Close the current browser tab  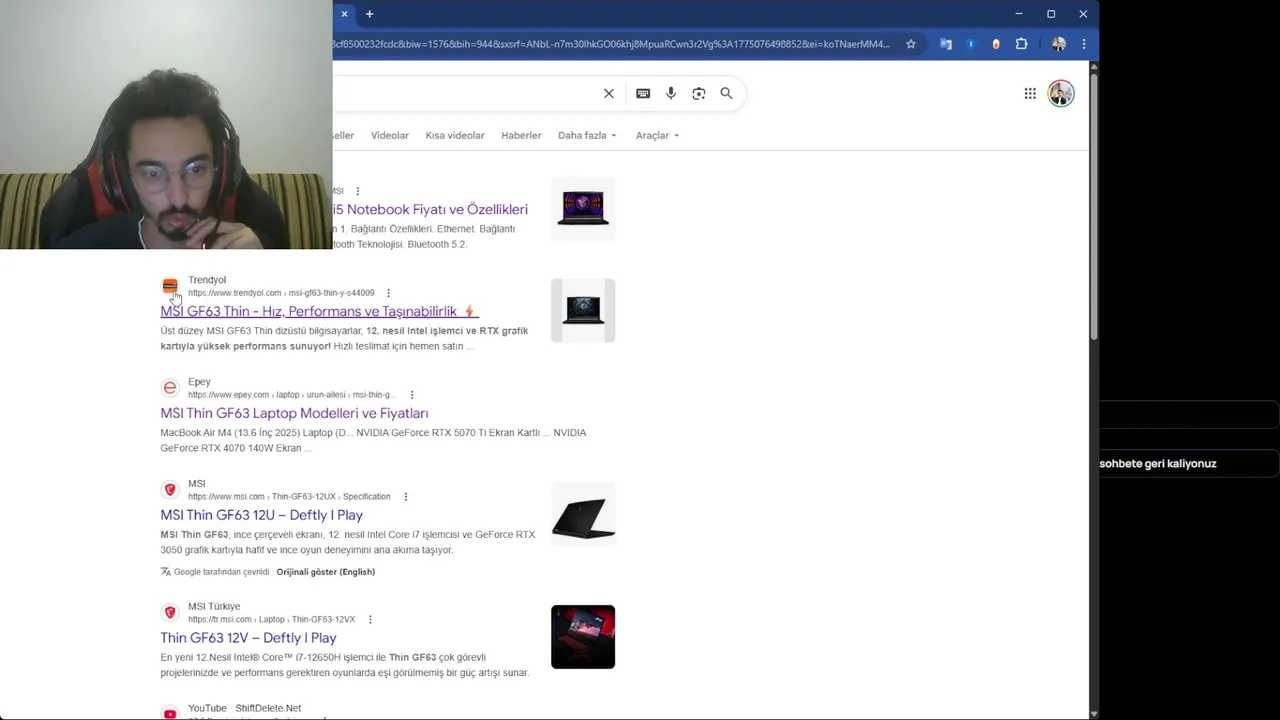pyautogui.click(x=344, y=14)
